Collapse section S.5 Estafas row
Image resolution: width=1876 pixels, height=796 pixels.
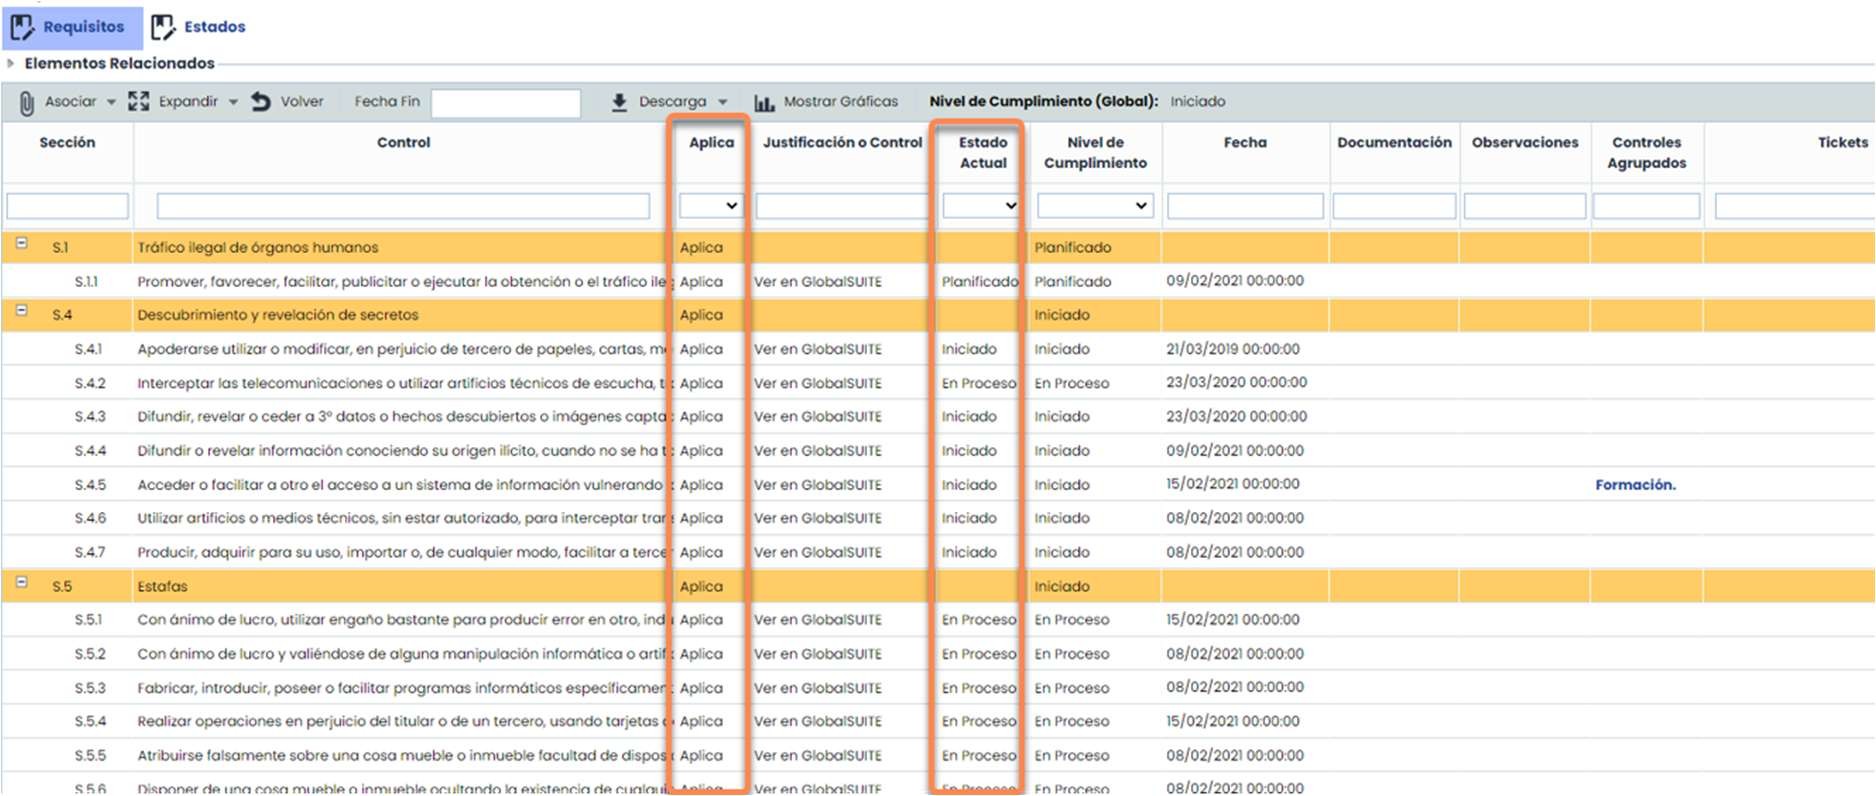pyautogui.click(x=21, y=583)
